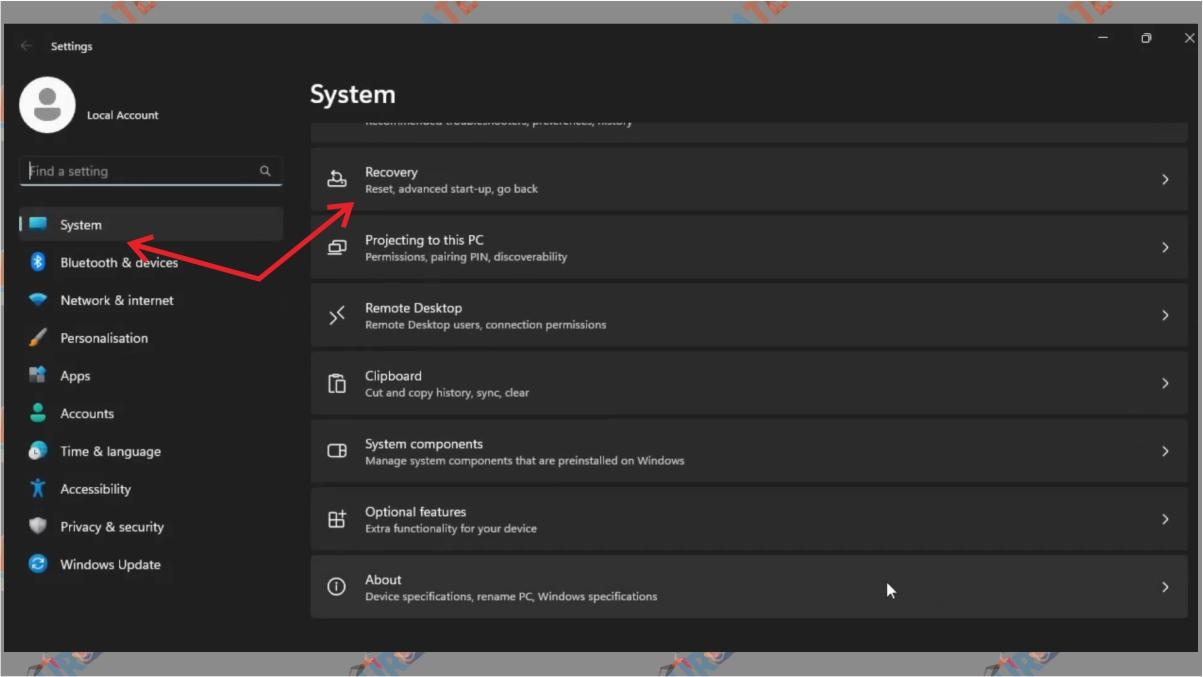Open the About page title

tap(383, 580)
